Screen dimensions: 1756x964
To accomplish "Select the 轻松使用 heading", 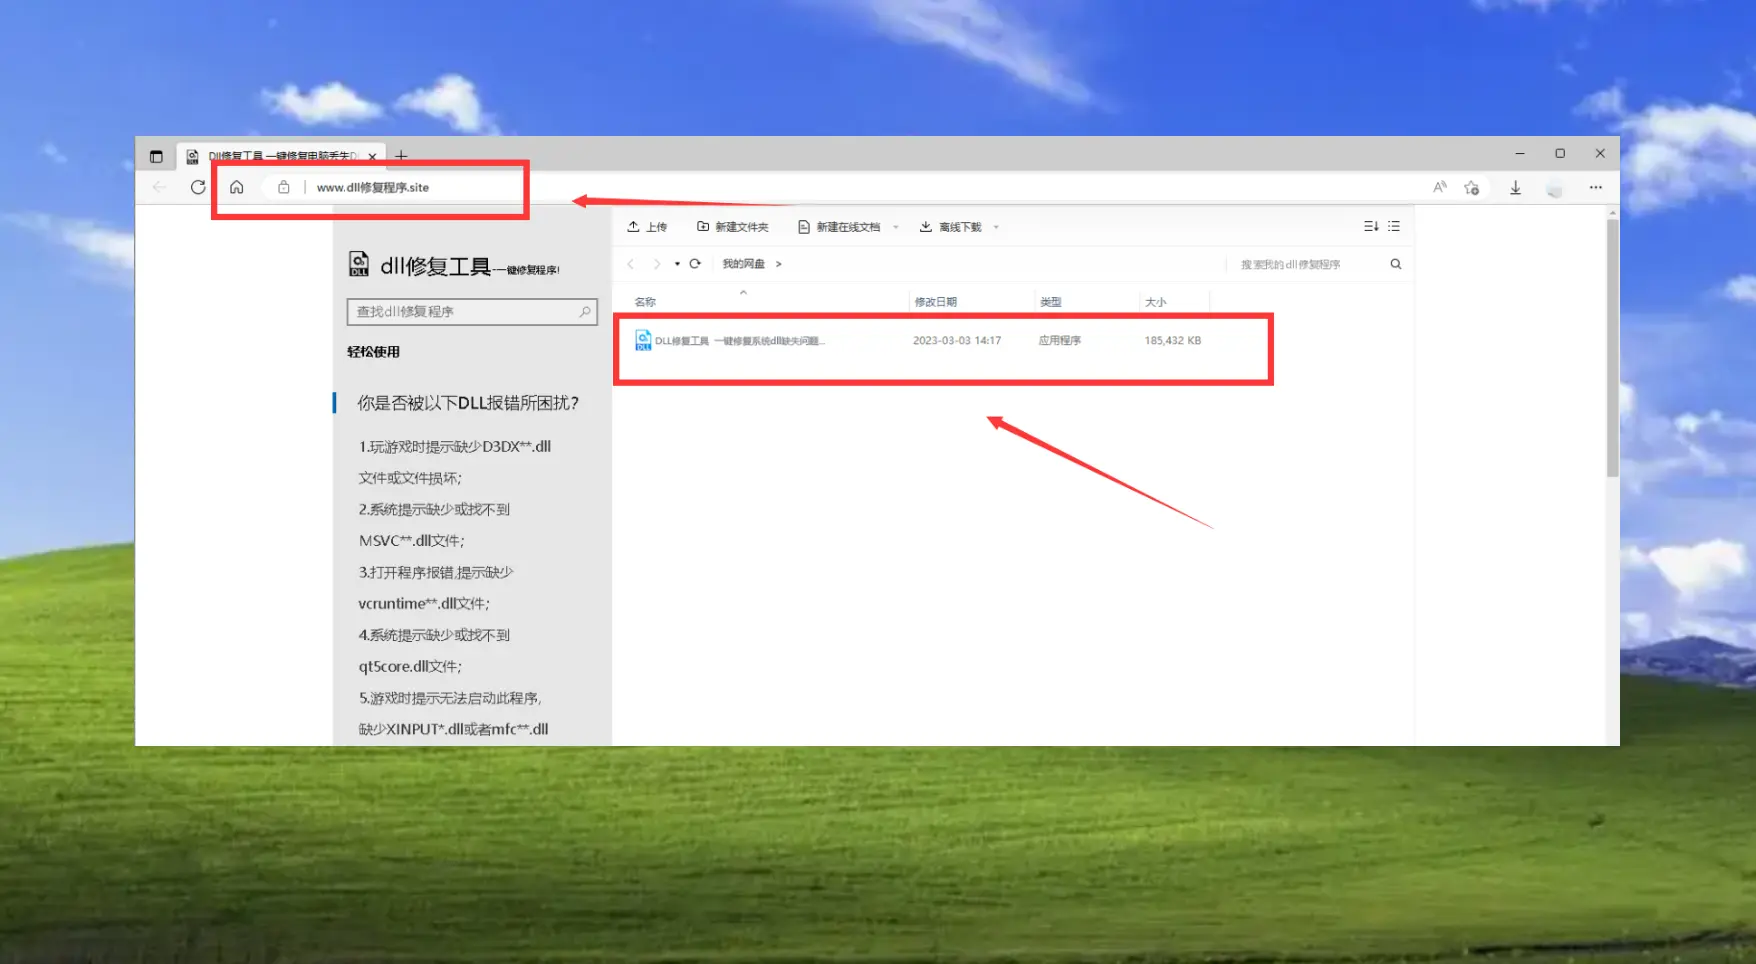I will (373, 352).
